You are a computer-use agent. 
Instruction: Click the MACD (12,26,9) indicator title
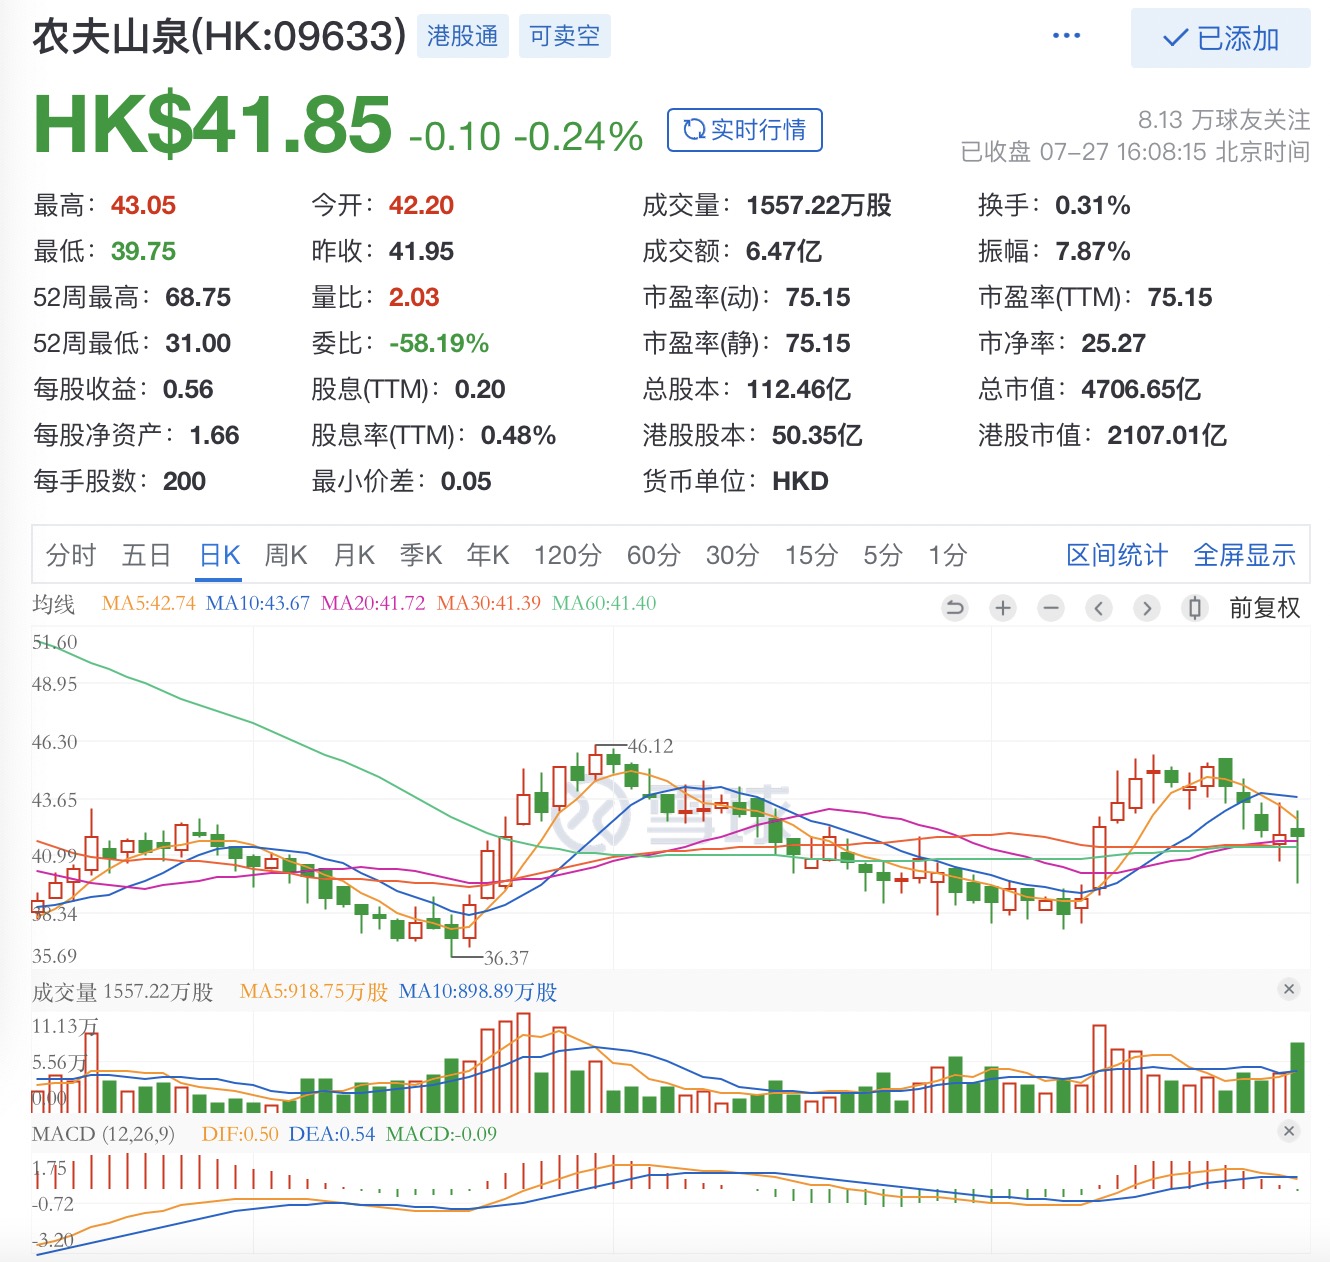click(103, 1134)
